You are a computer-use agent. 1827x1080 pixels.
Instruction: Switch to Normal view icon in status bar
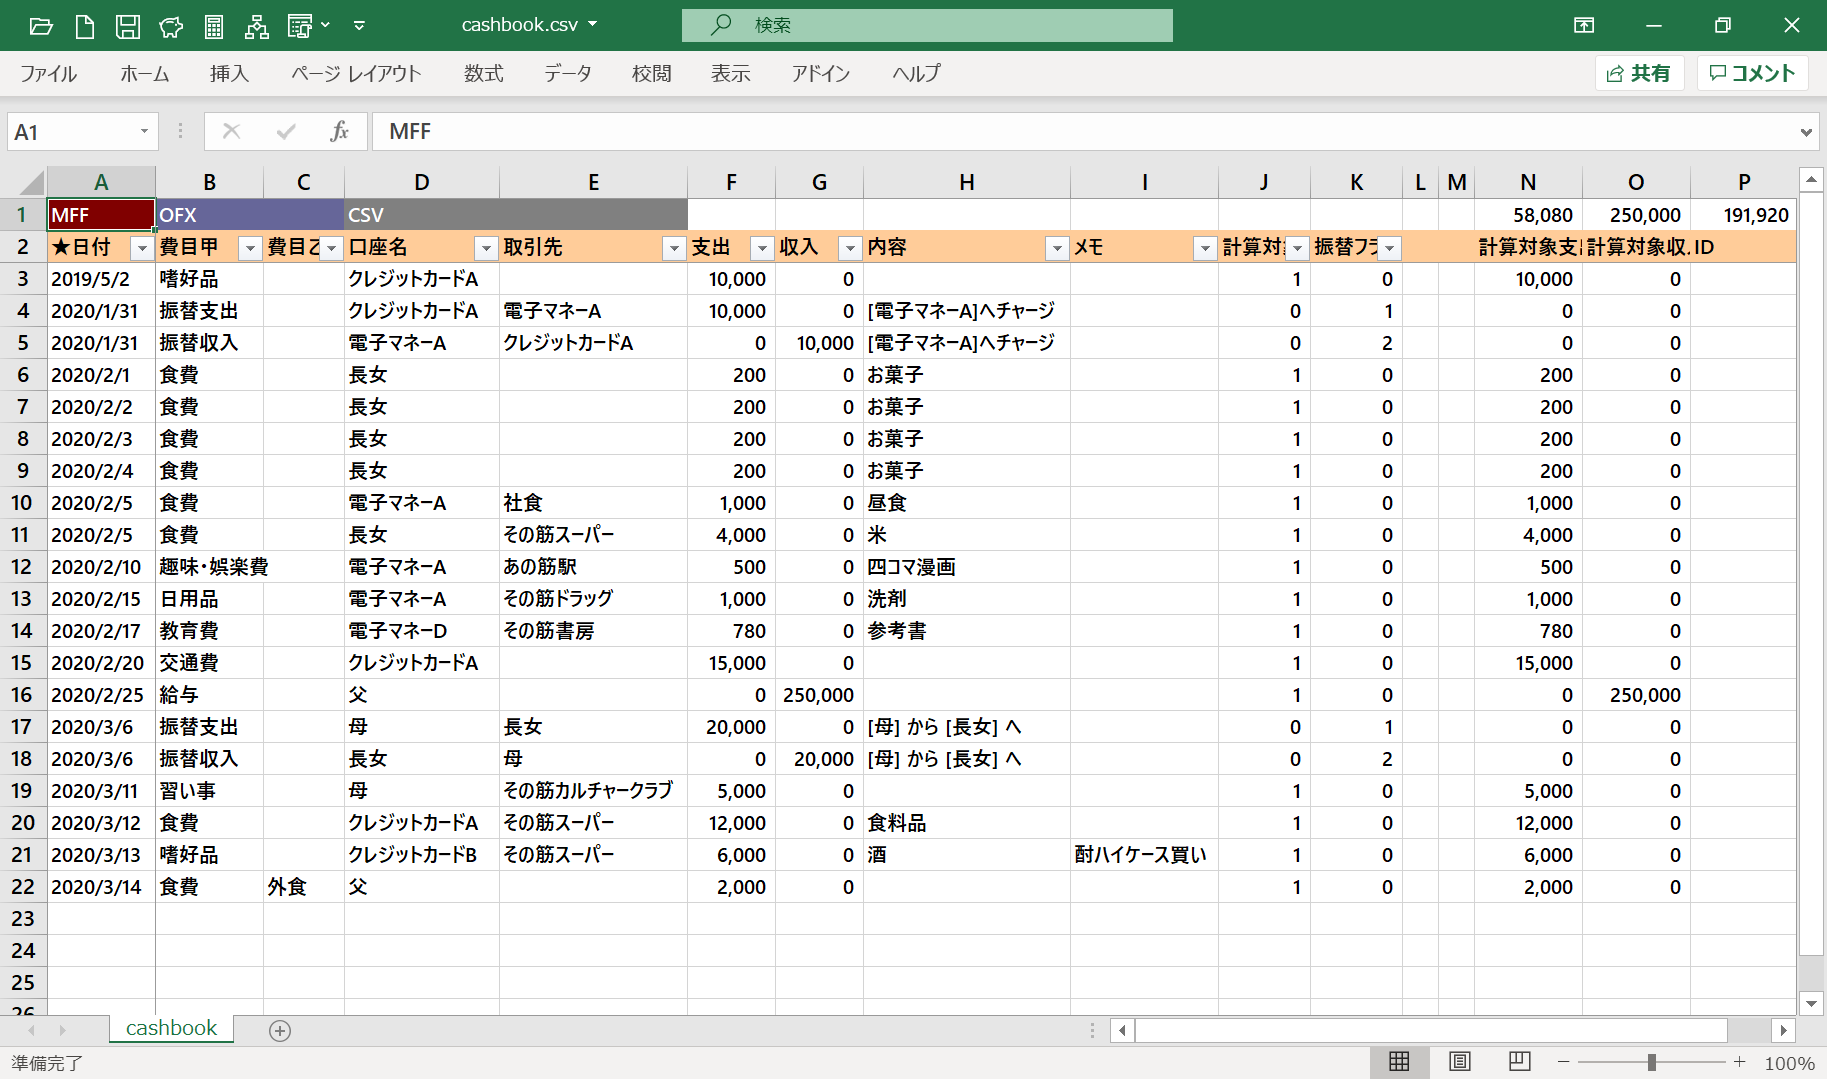pyautogui.click(x=1399, y=1062)
